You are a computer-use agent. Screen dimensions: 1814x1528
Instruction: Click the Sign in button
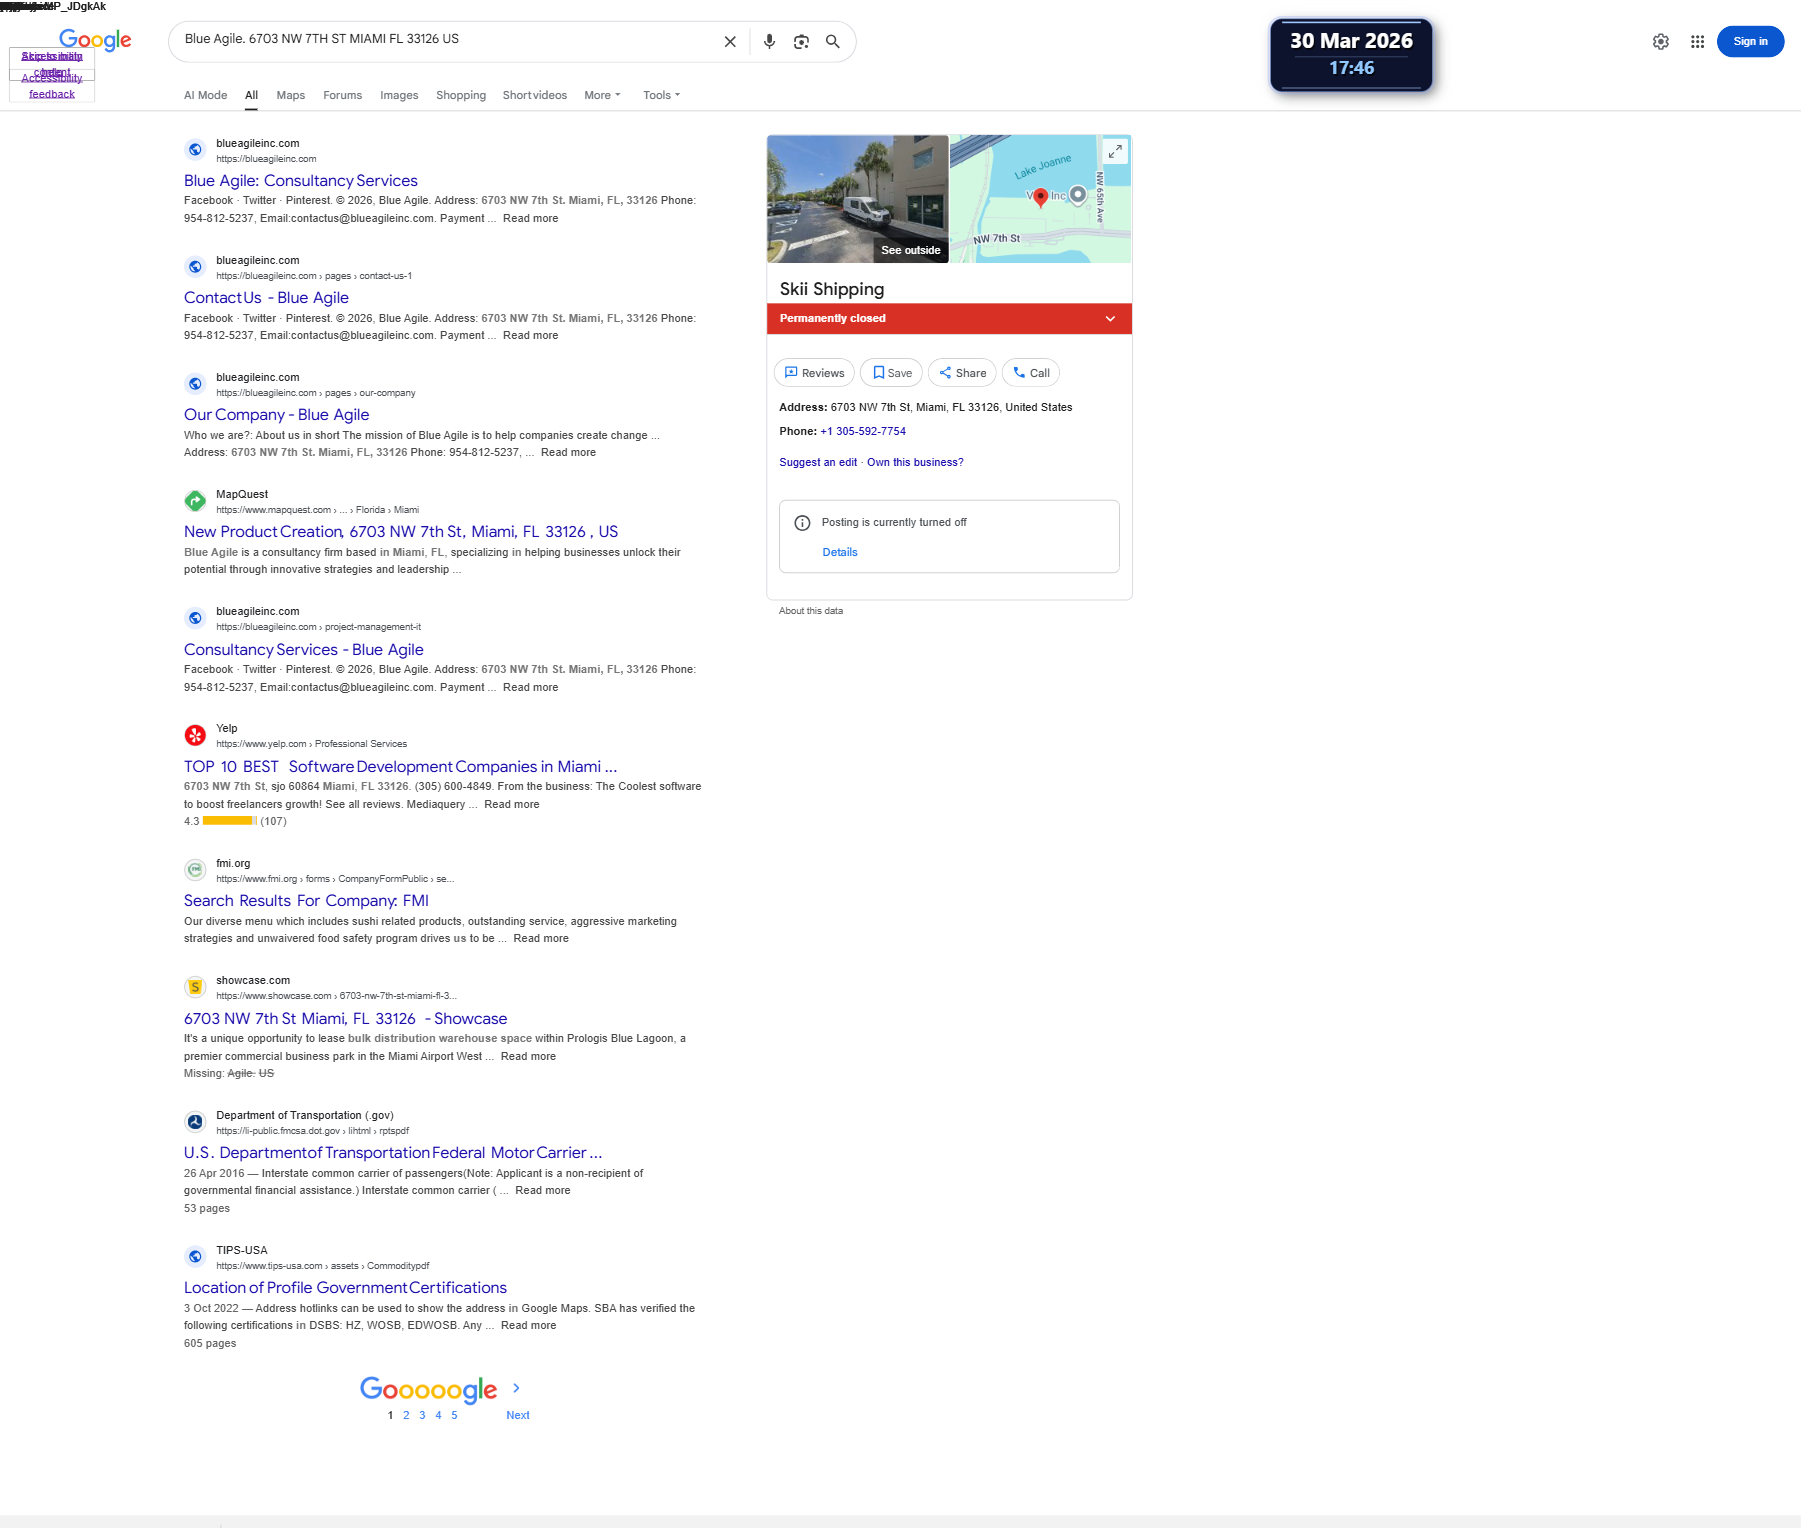pyautogui.click(x=1750, y=42)
